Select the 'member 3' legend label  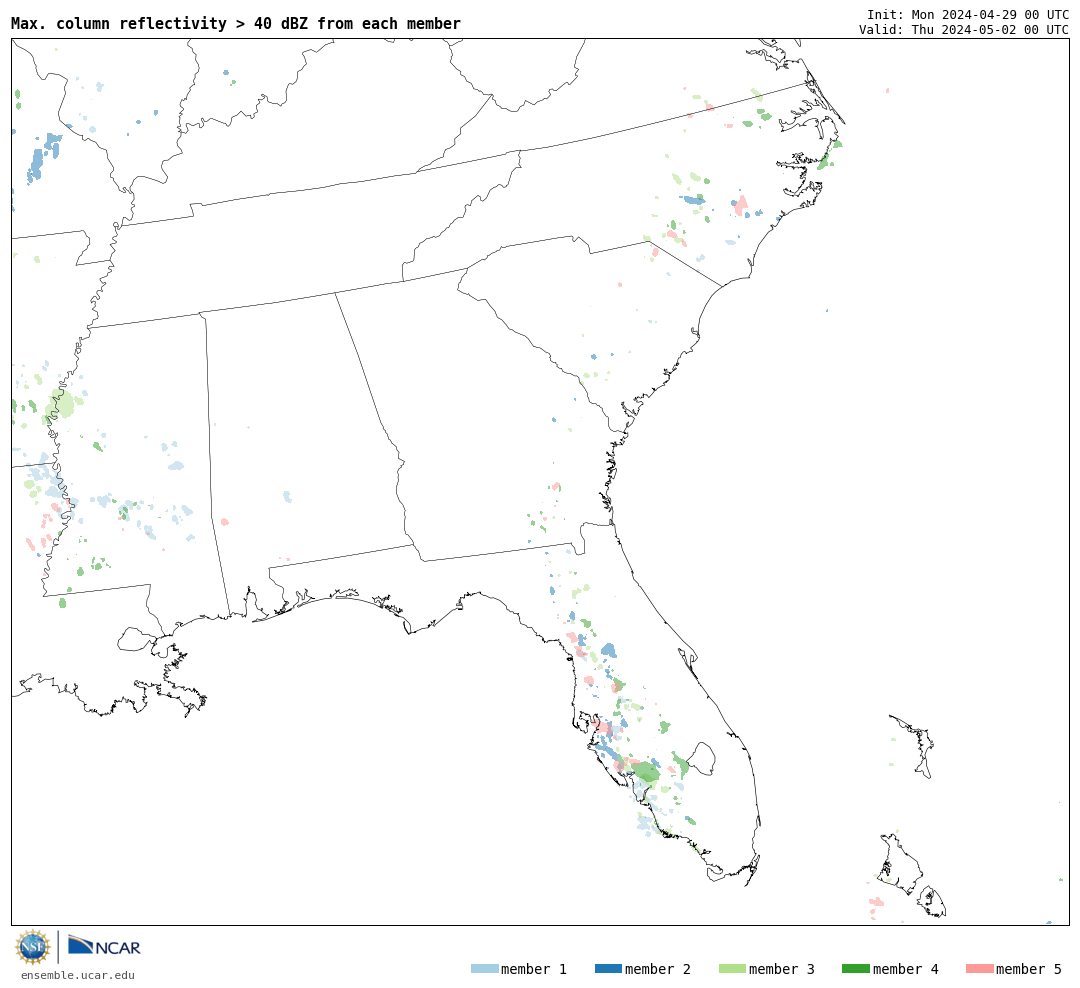click(x=782, y=969)
